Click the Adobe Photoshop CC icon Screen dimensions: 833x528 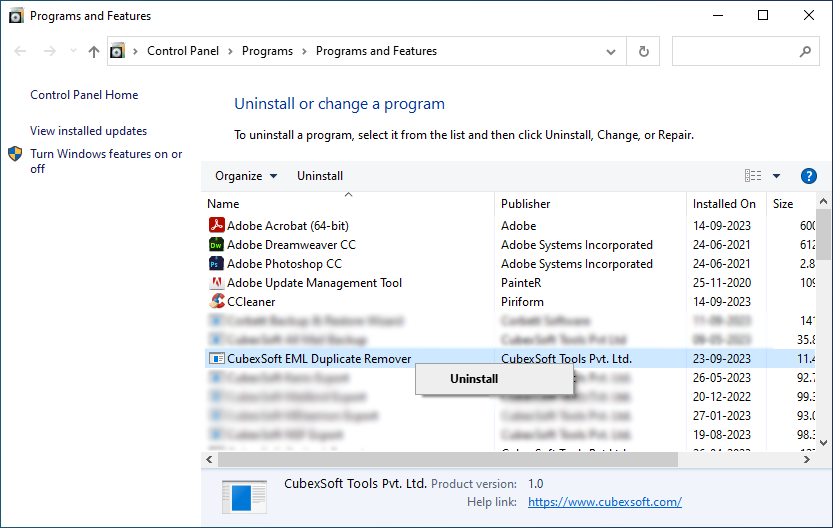point(216,263)
